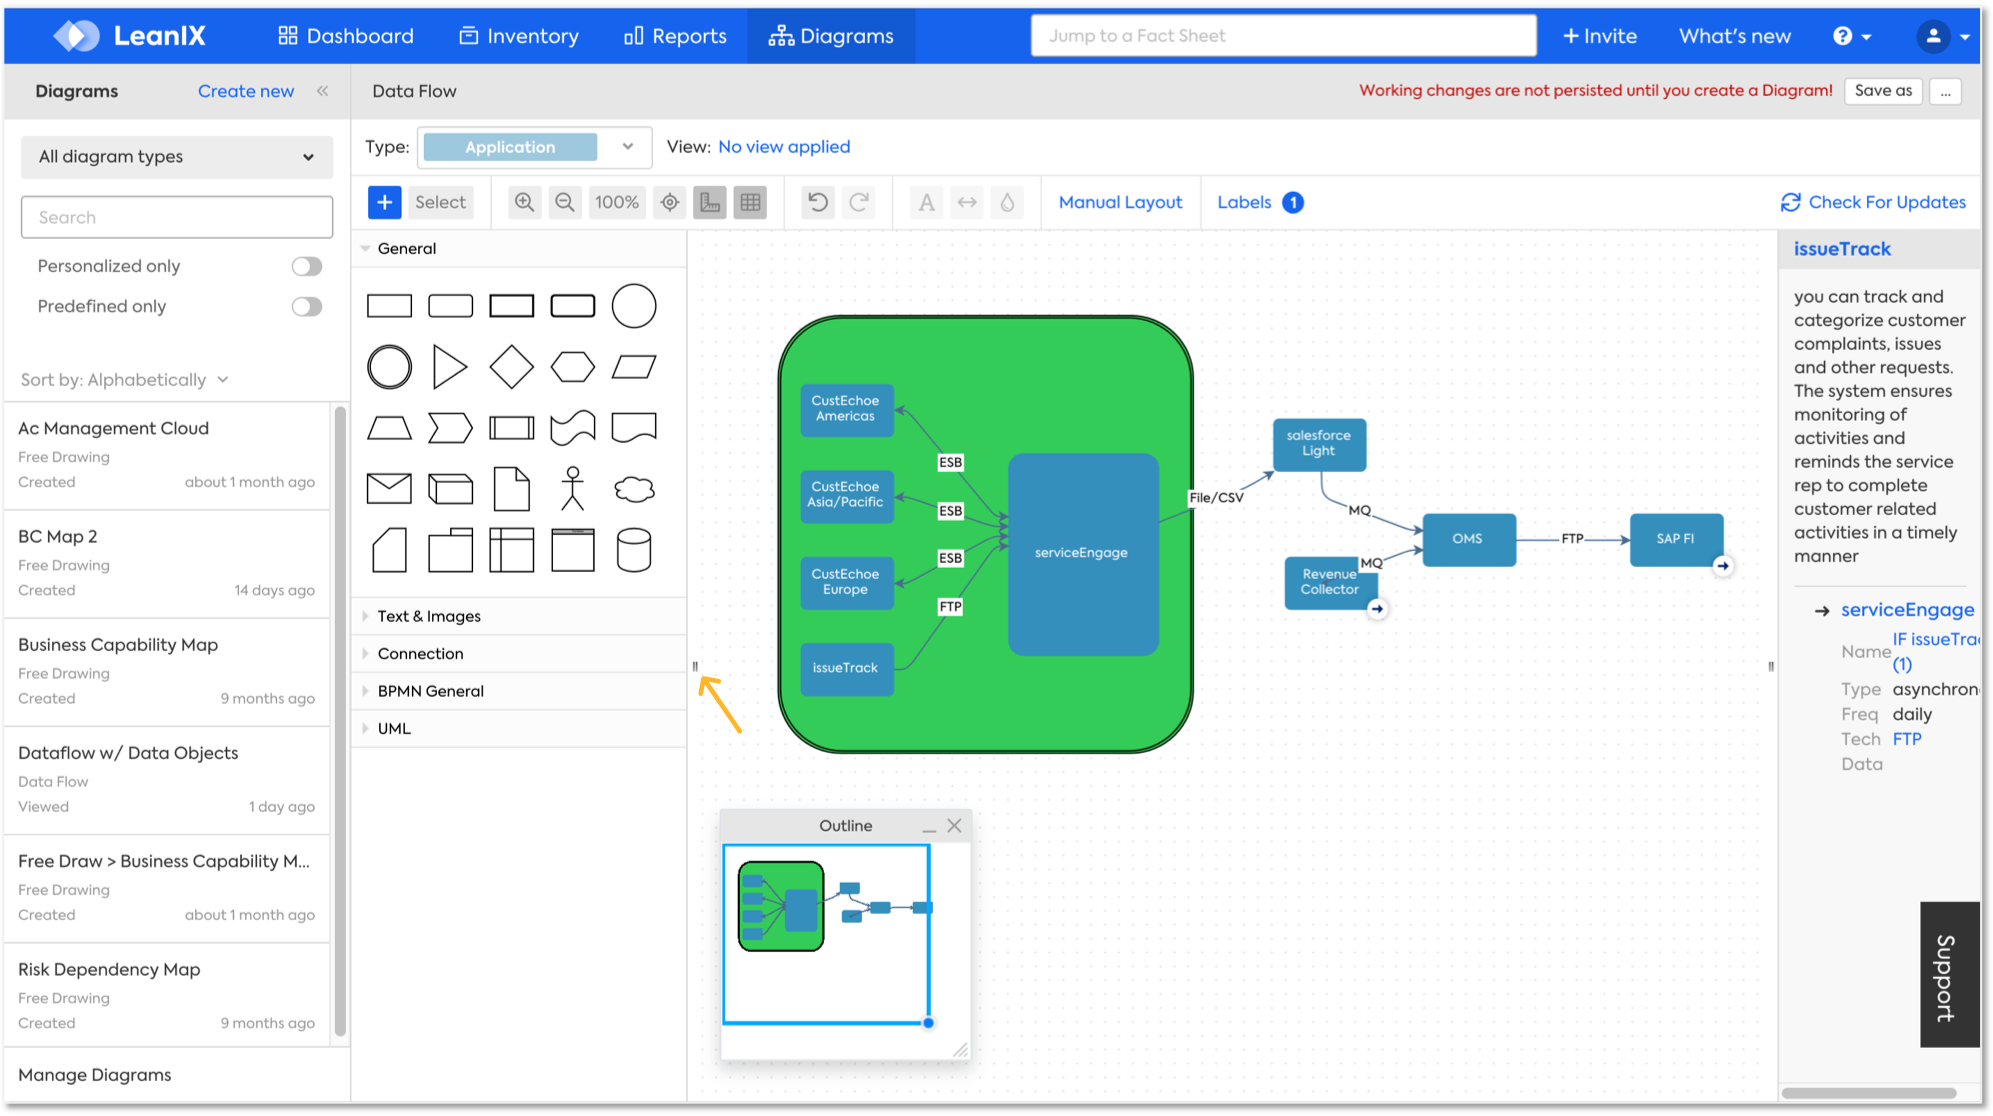Toggle the grid display icon

pos(751,202)
